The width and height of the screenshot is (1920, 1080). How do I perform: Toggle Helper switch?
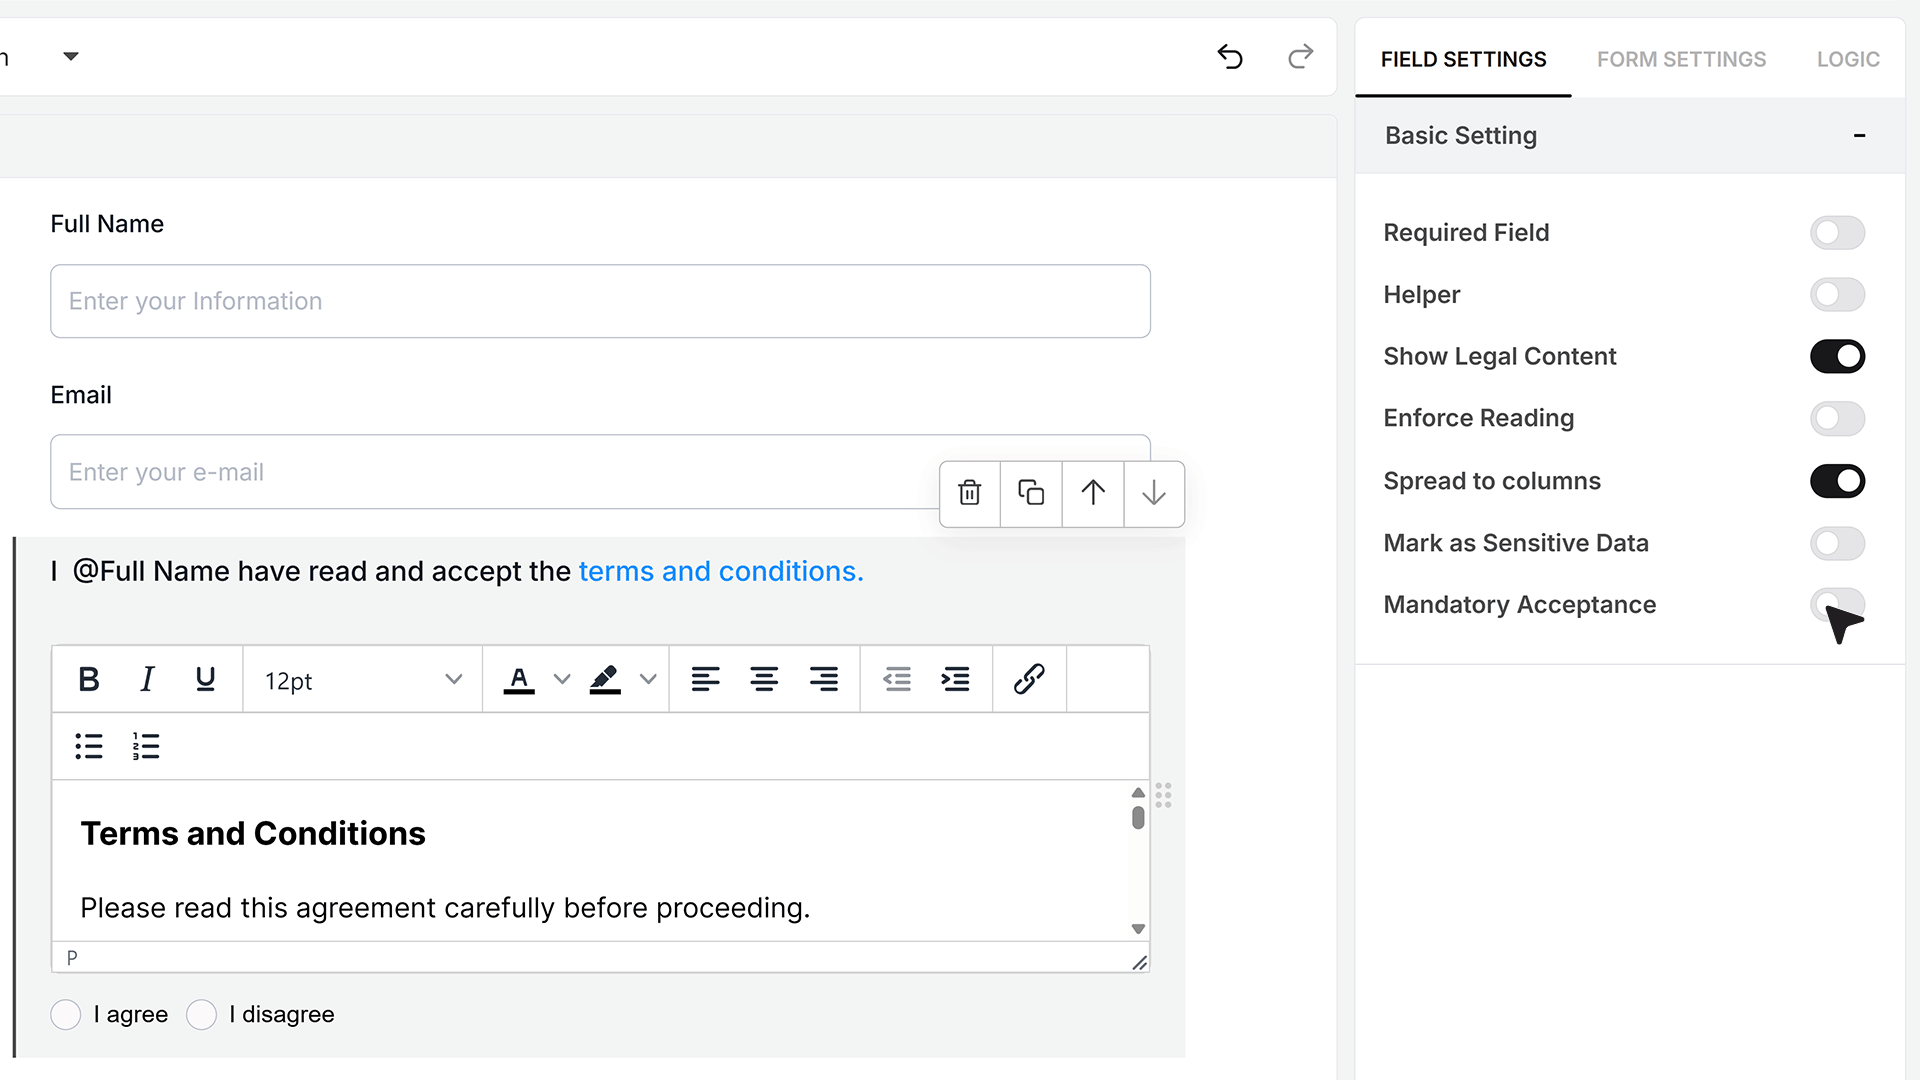1837,295
